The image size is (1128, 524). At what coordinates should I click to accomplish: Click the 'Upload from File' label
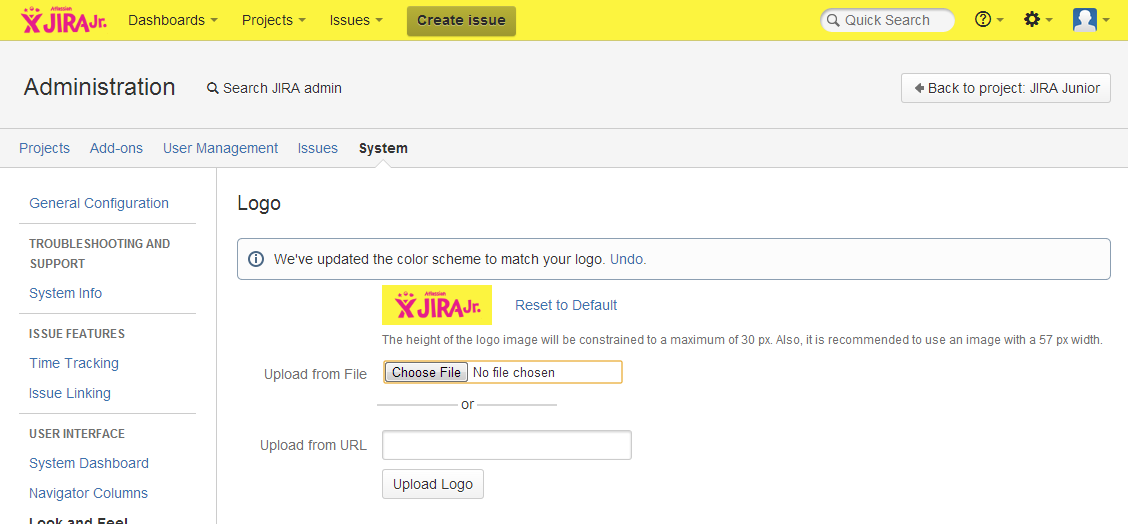coord(315,374)
